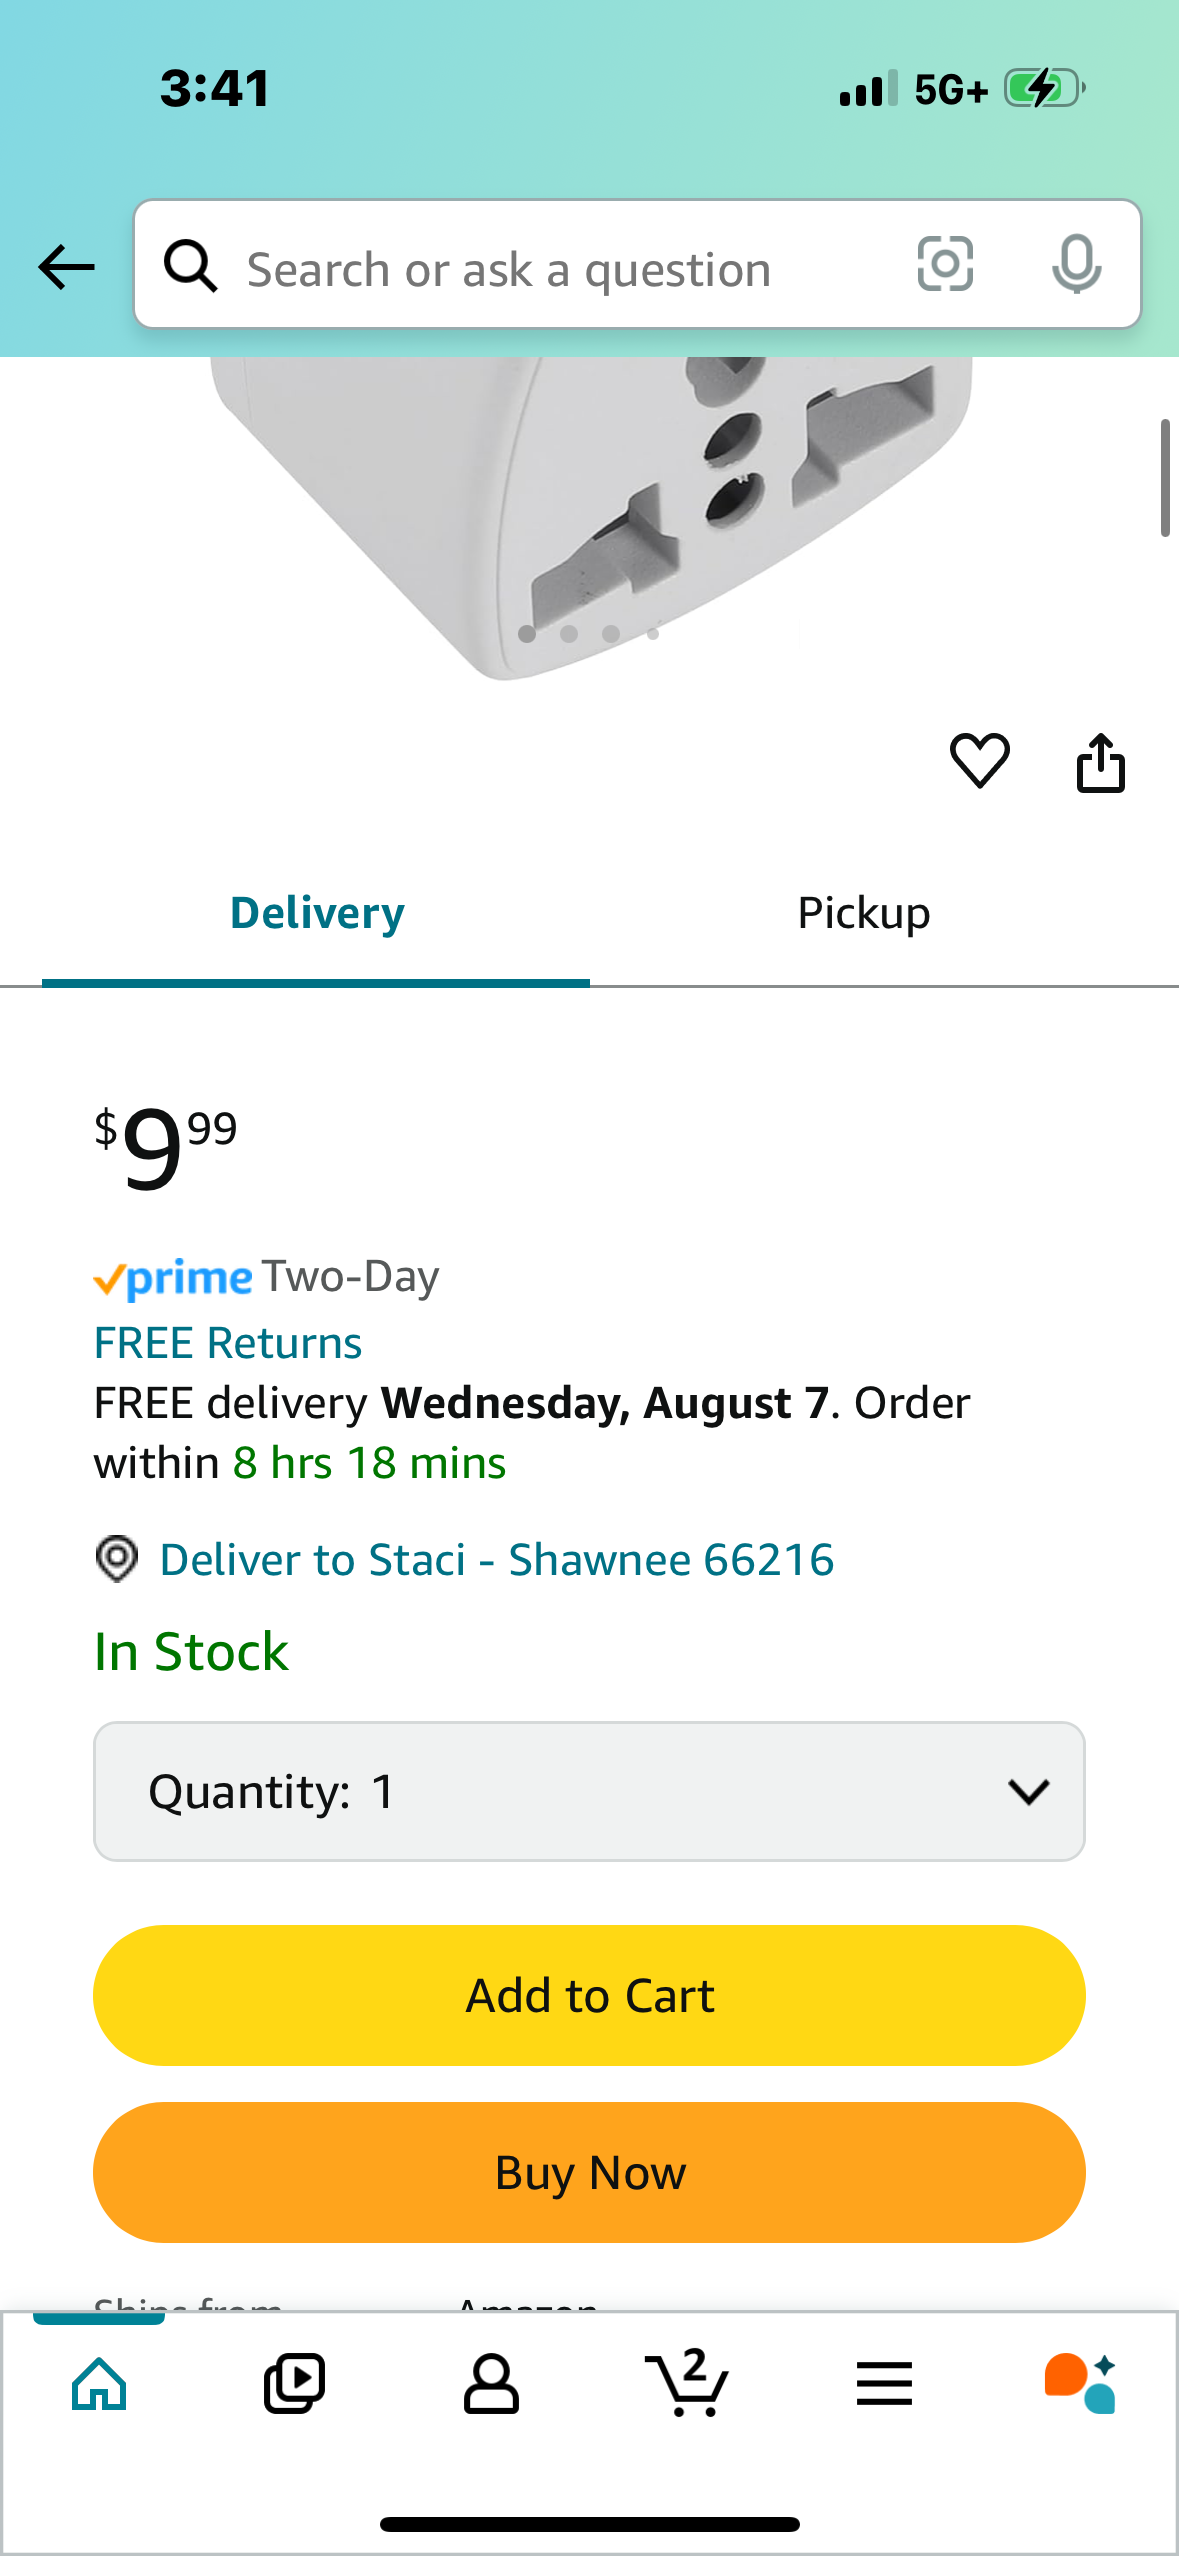
Task: Go to Amazon home tab
Action: tap(99, 2383)
